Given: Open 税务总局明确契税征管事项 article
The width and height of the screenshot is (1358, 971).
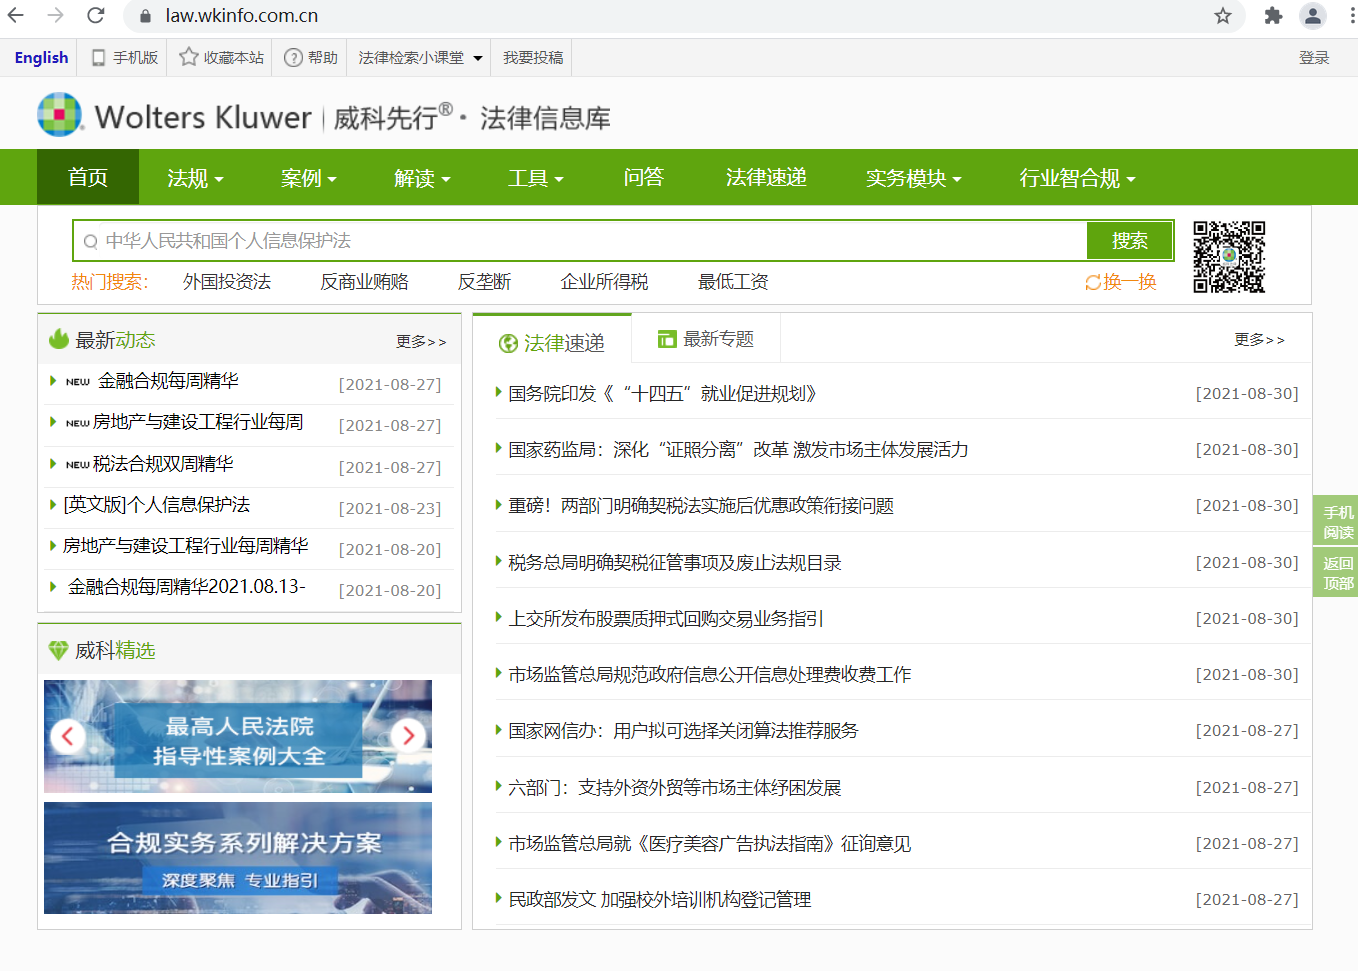Looking at the screenshot, I should (675, 563).
